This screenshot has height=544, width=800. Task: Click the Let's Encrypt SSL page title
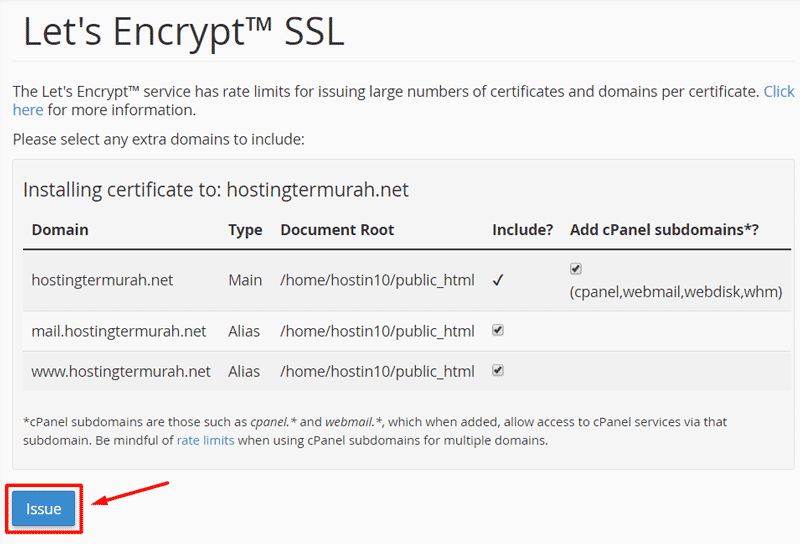click(184, 32)
